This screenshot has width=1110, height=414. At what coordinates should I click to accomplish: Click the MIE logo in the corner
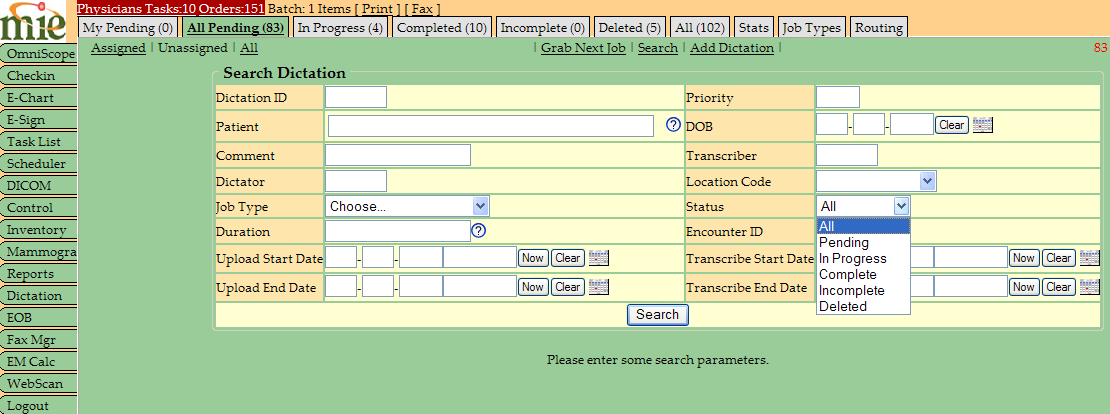(37, 20)
